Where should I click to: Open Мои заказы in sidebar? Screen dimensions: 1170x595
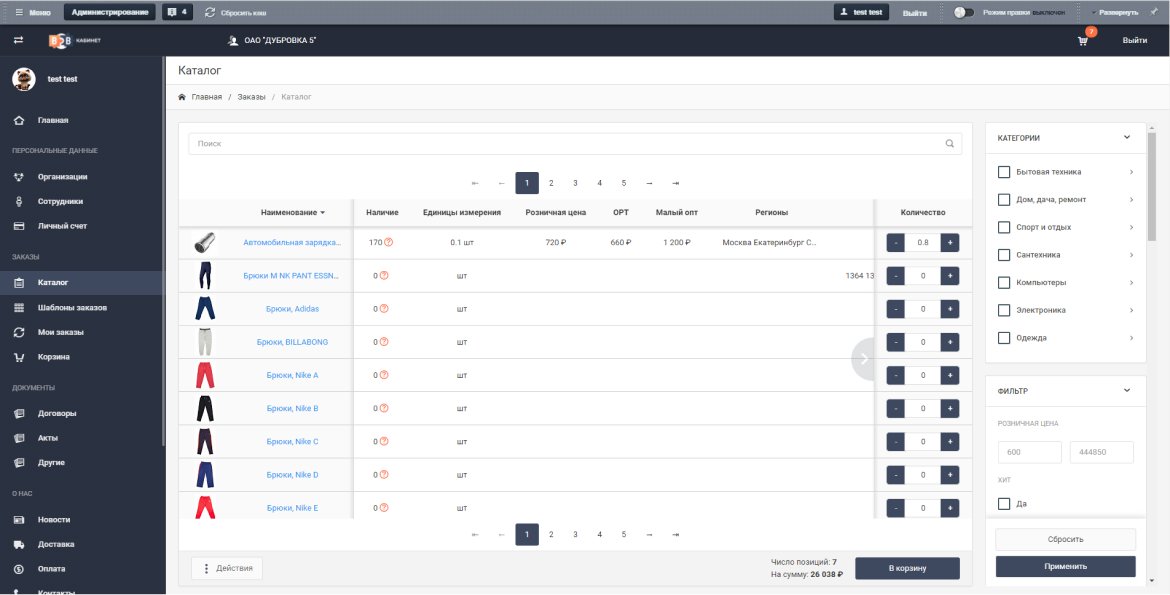pyautogui.click(x=60, y=332)
